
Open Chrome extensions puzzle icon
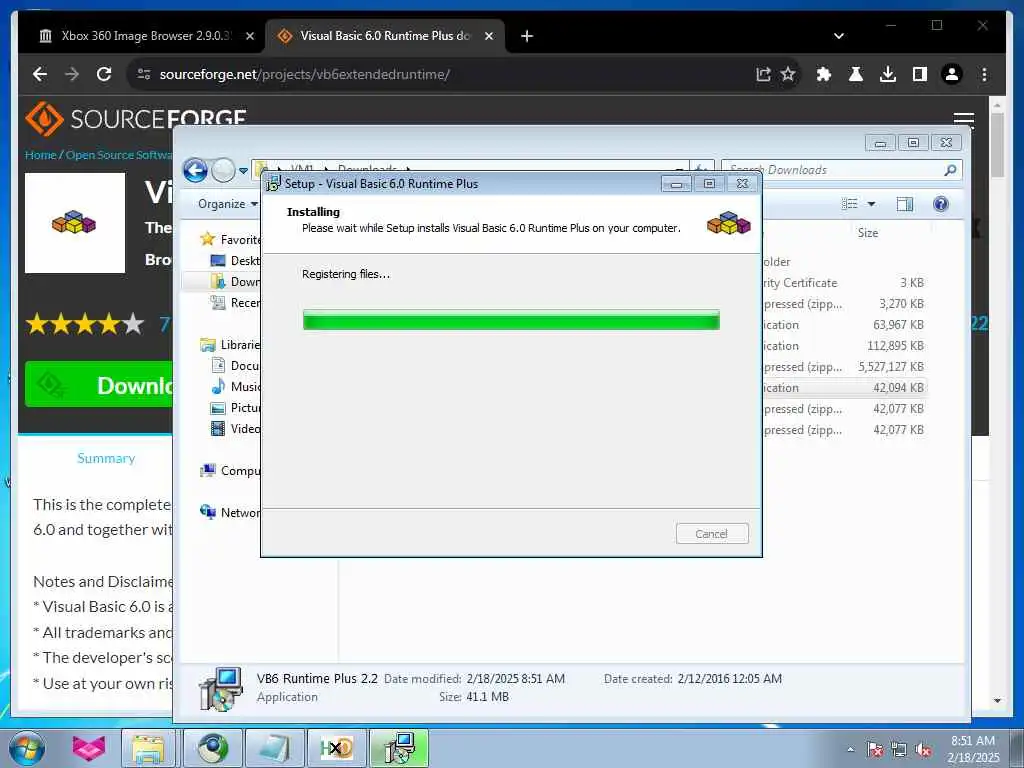click(x=824, y=74)
